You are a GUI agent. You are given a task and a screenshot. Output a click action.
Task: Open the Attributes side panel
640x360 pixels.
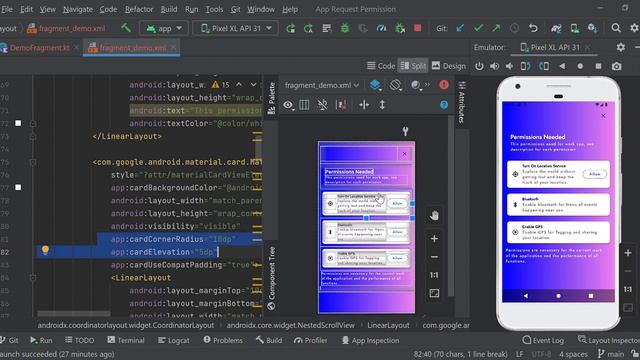click(462, 102)
